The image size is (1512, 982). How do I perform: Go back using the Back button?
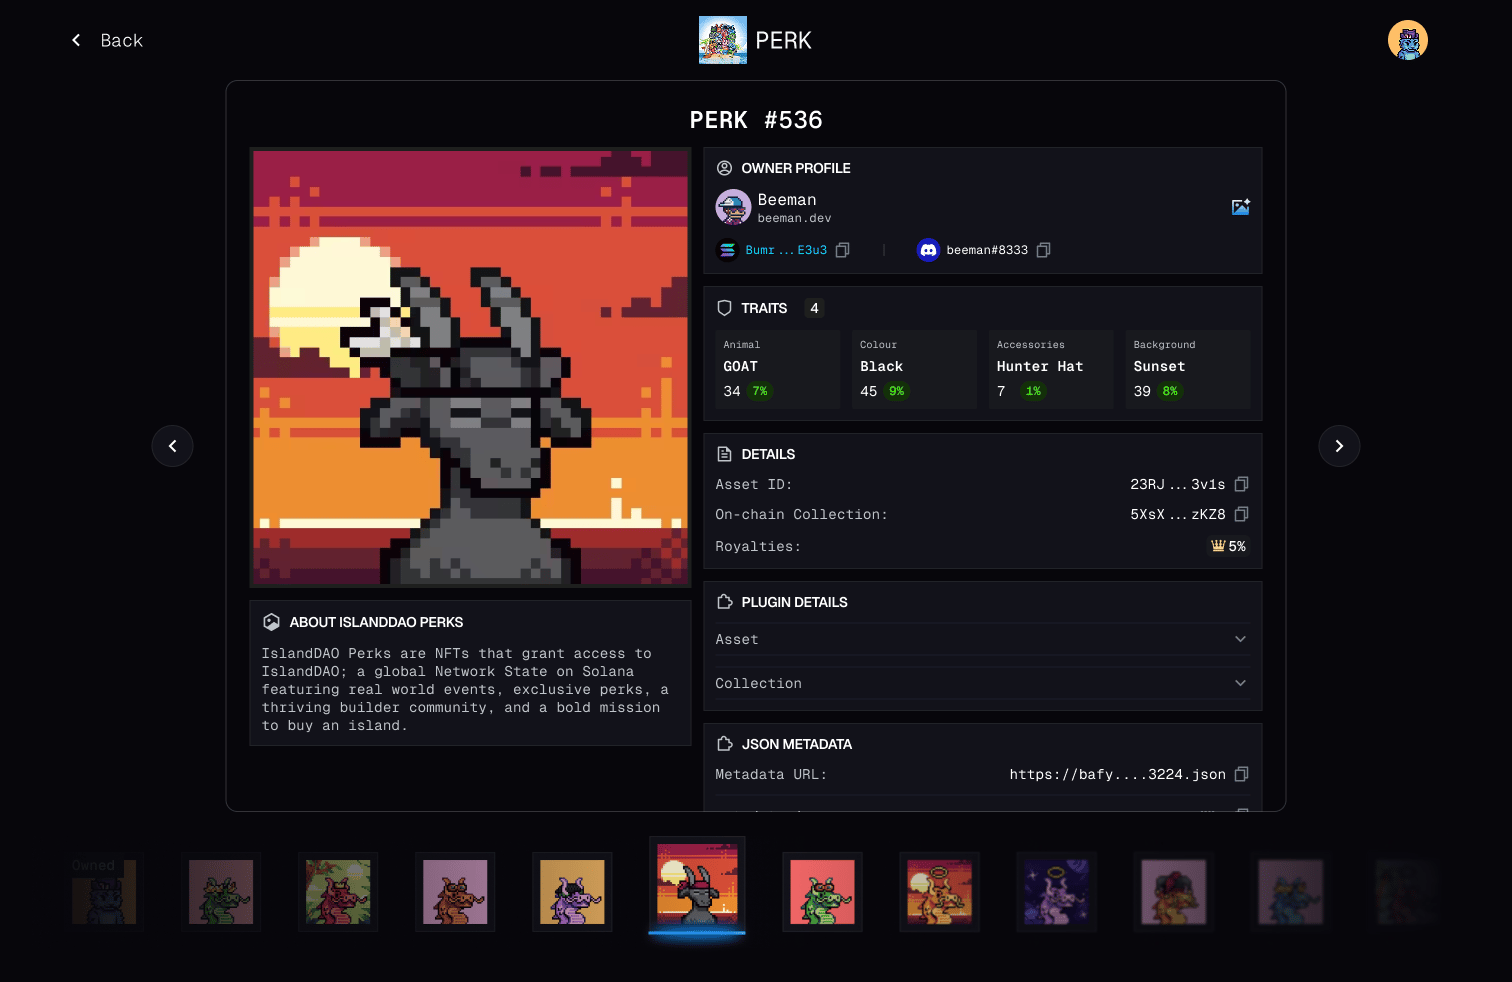(107, 40)
